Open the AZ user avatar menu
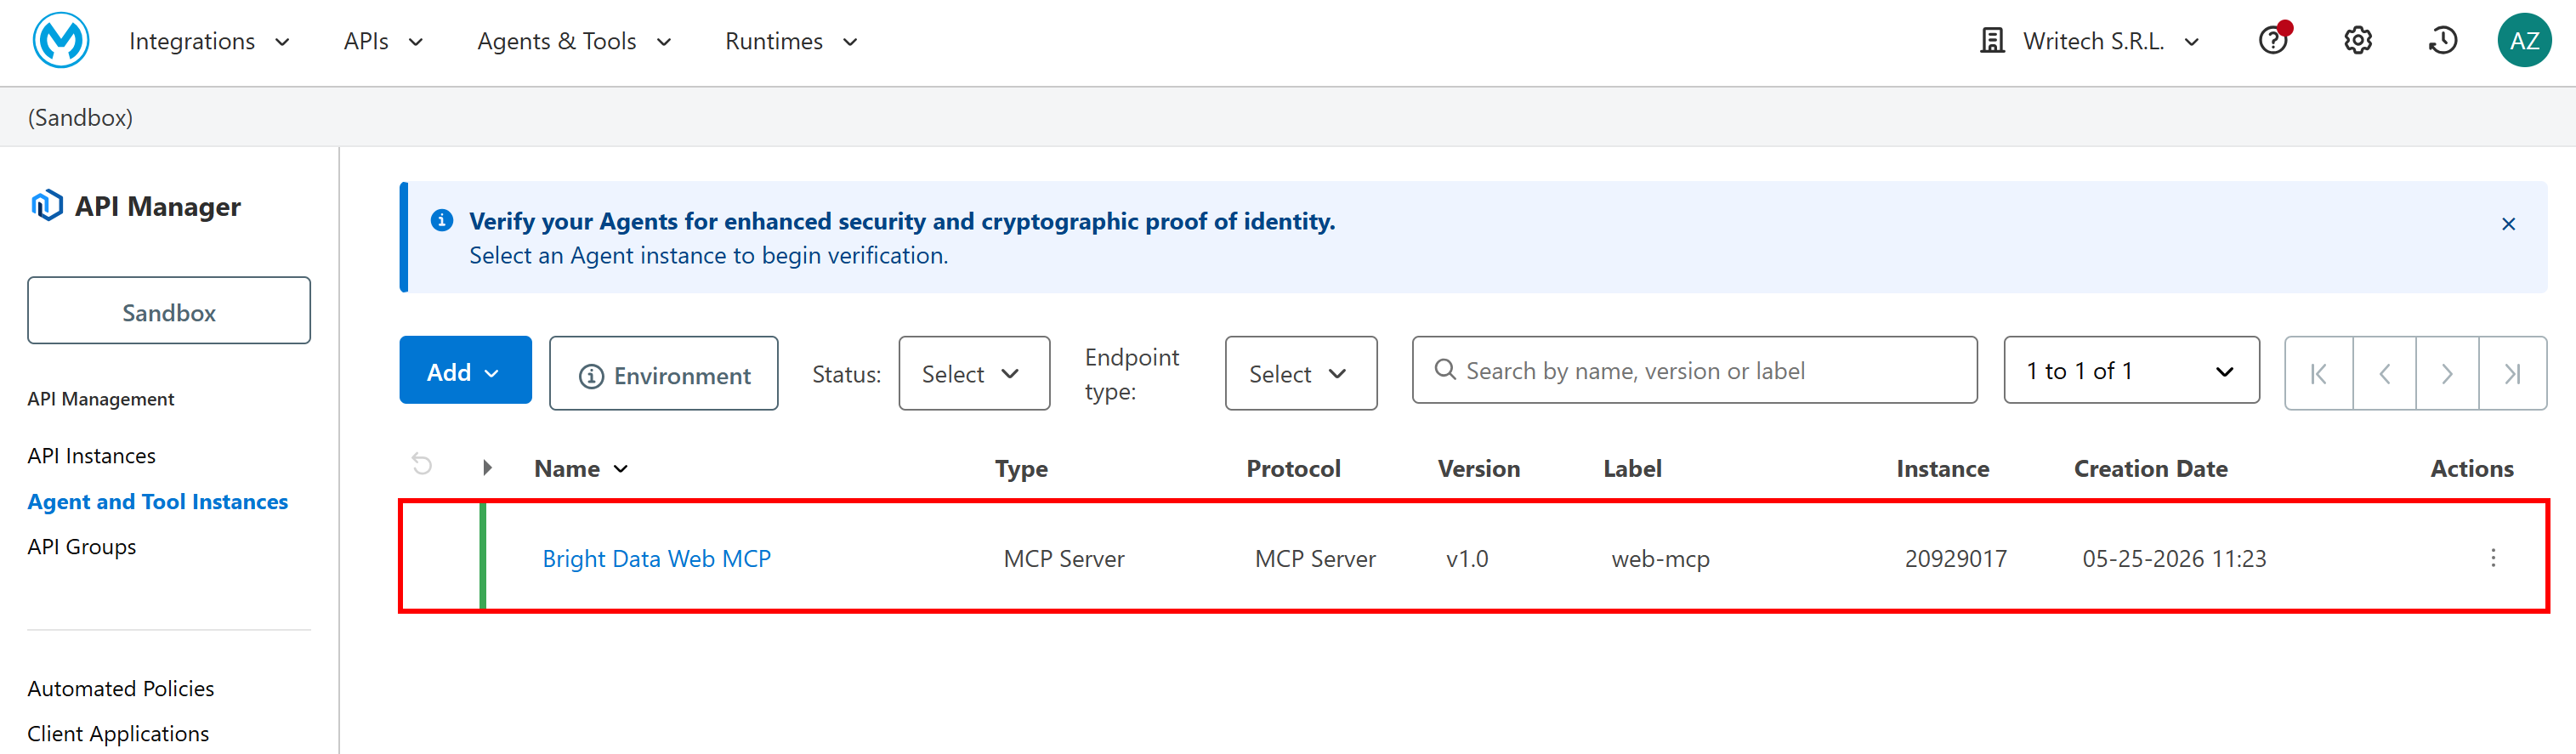This screenshot has height=754, width=2576. (x=2524, y=41)
